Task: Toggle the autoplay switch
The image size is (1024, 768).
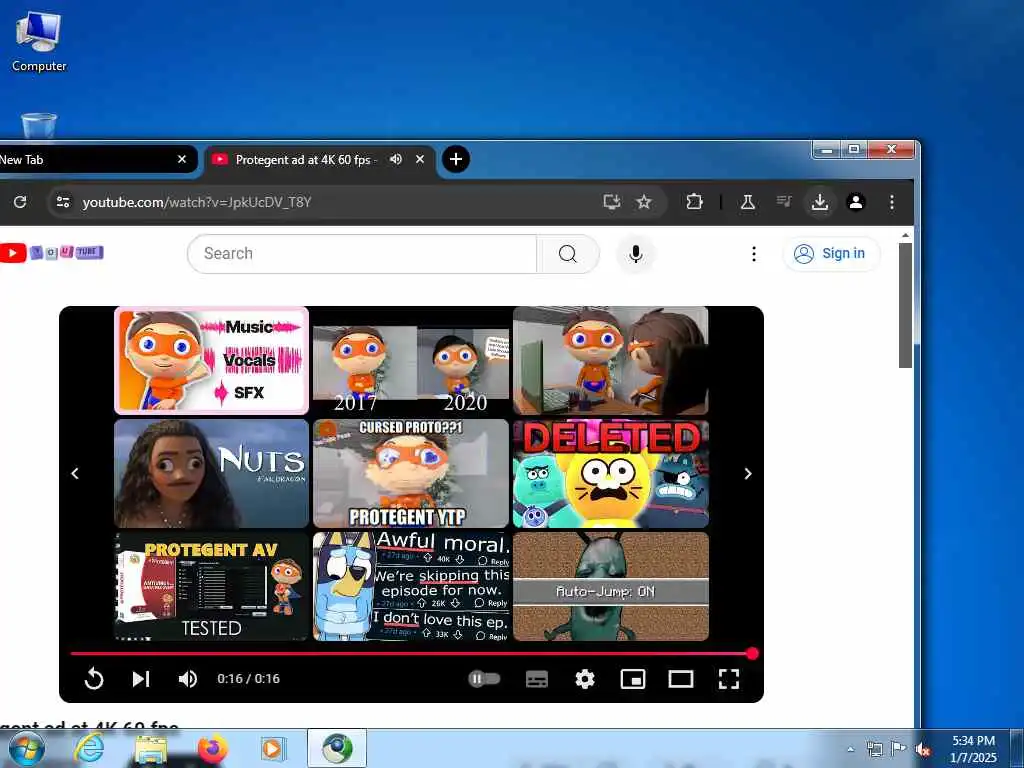Action: coord(484,679)
